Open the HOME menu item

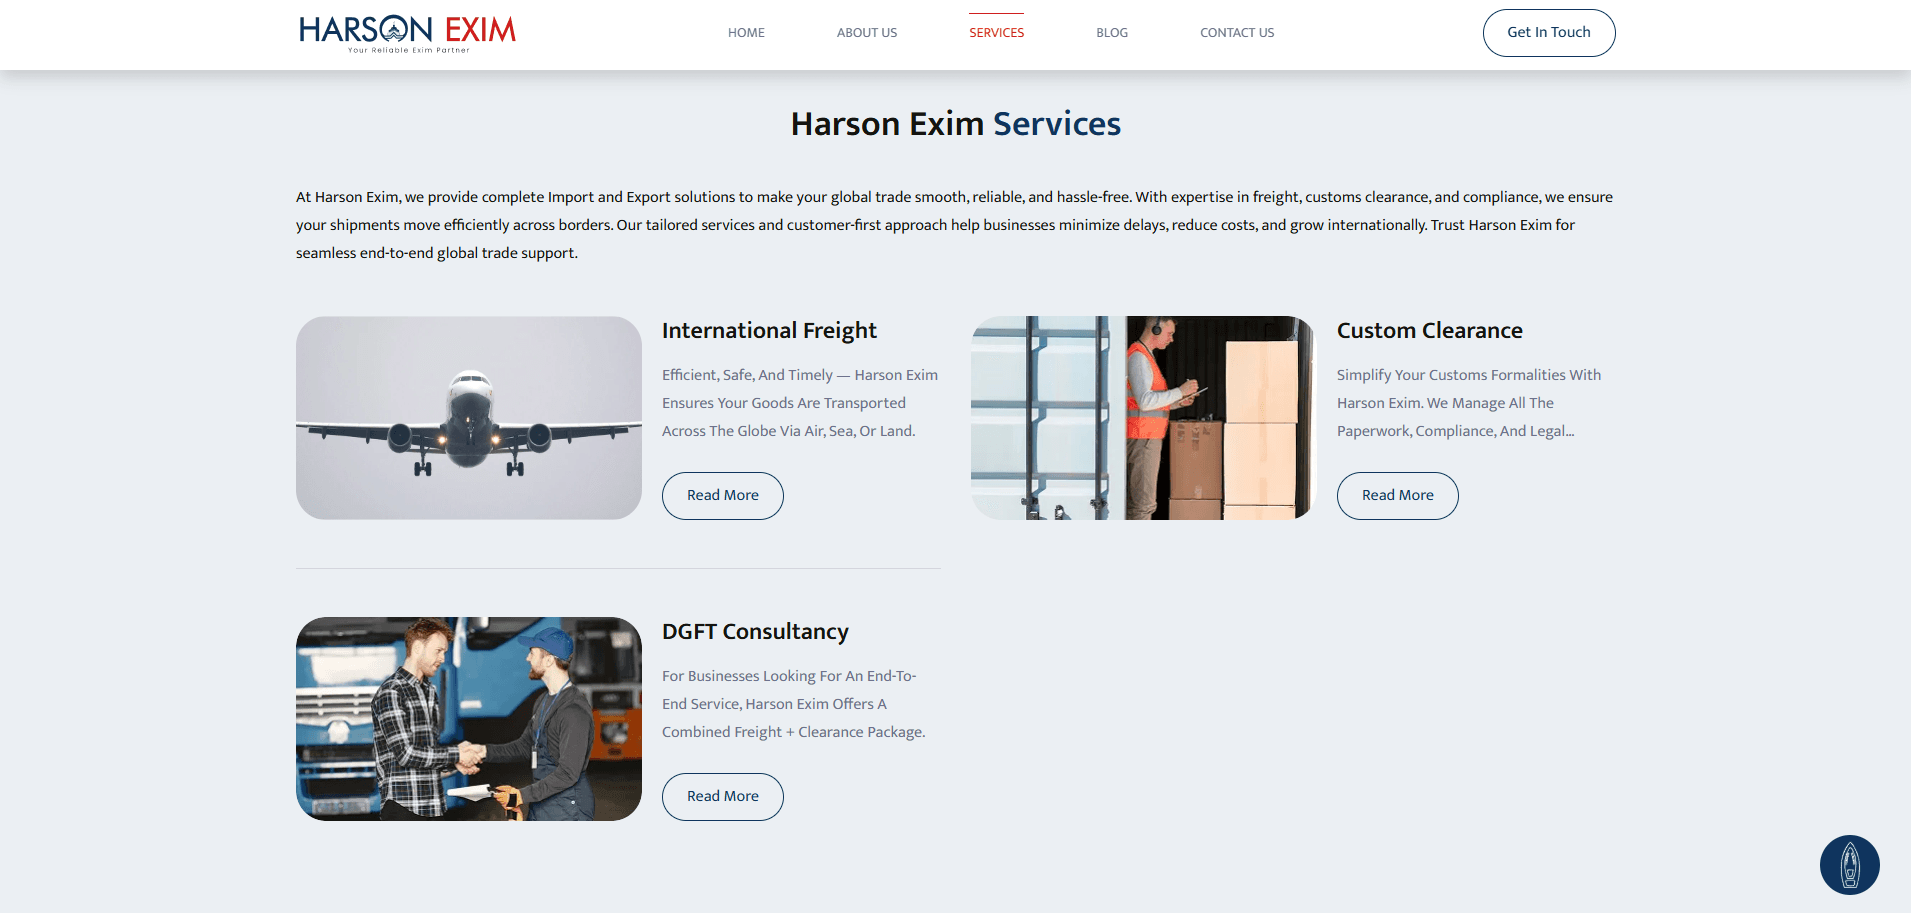746,33
